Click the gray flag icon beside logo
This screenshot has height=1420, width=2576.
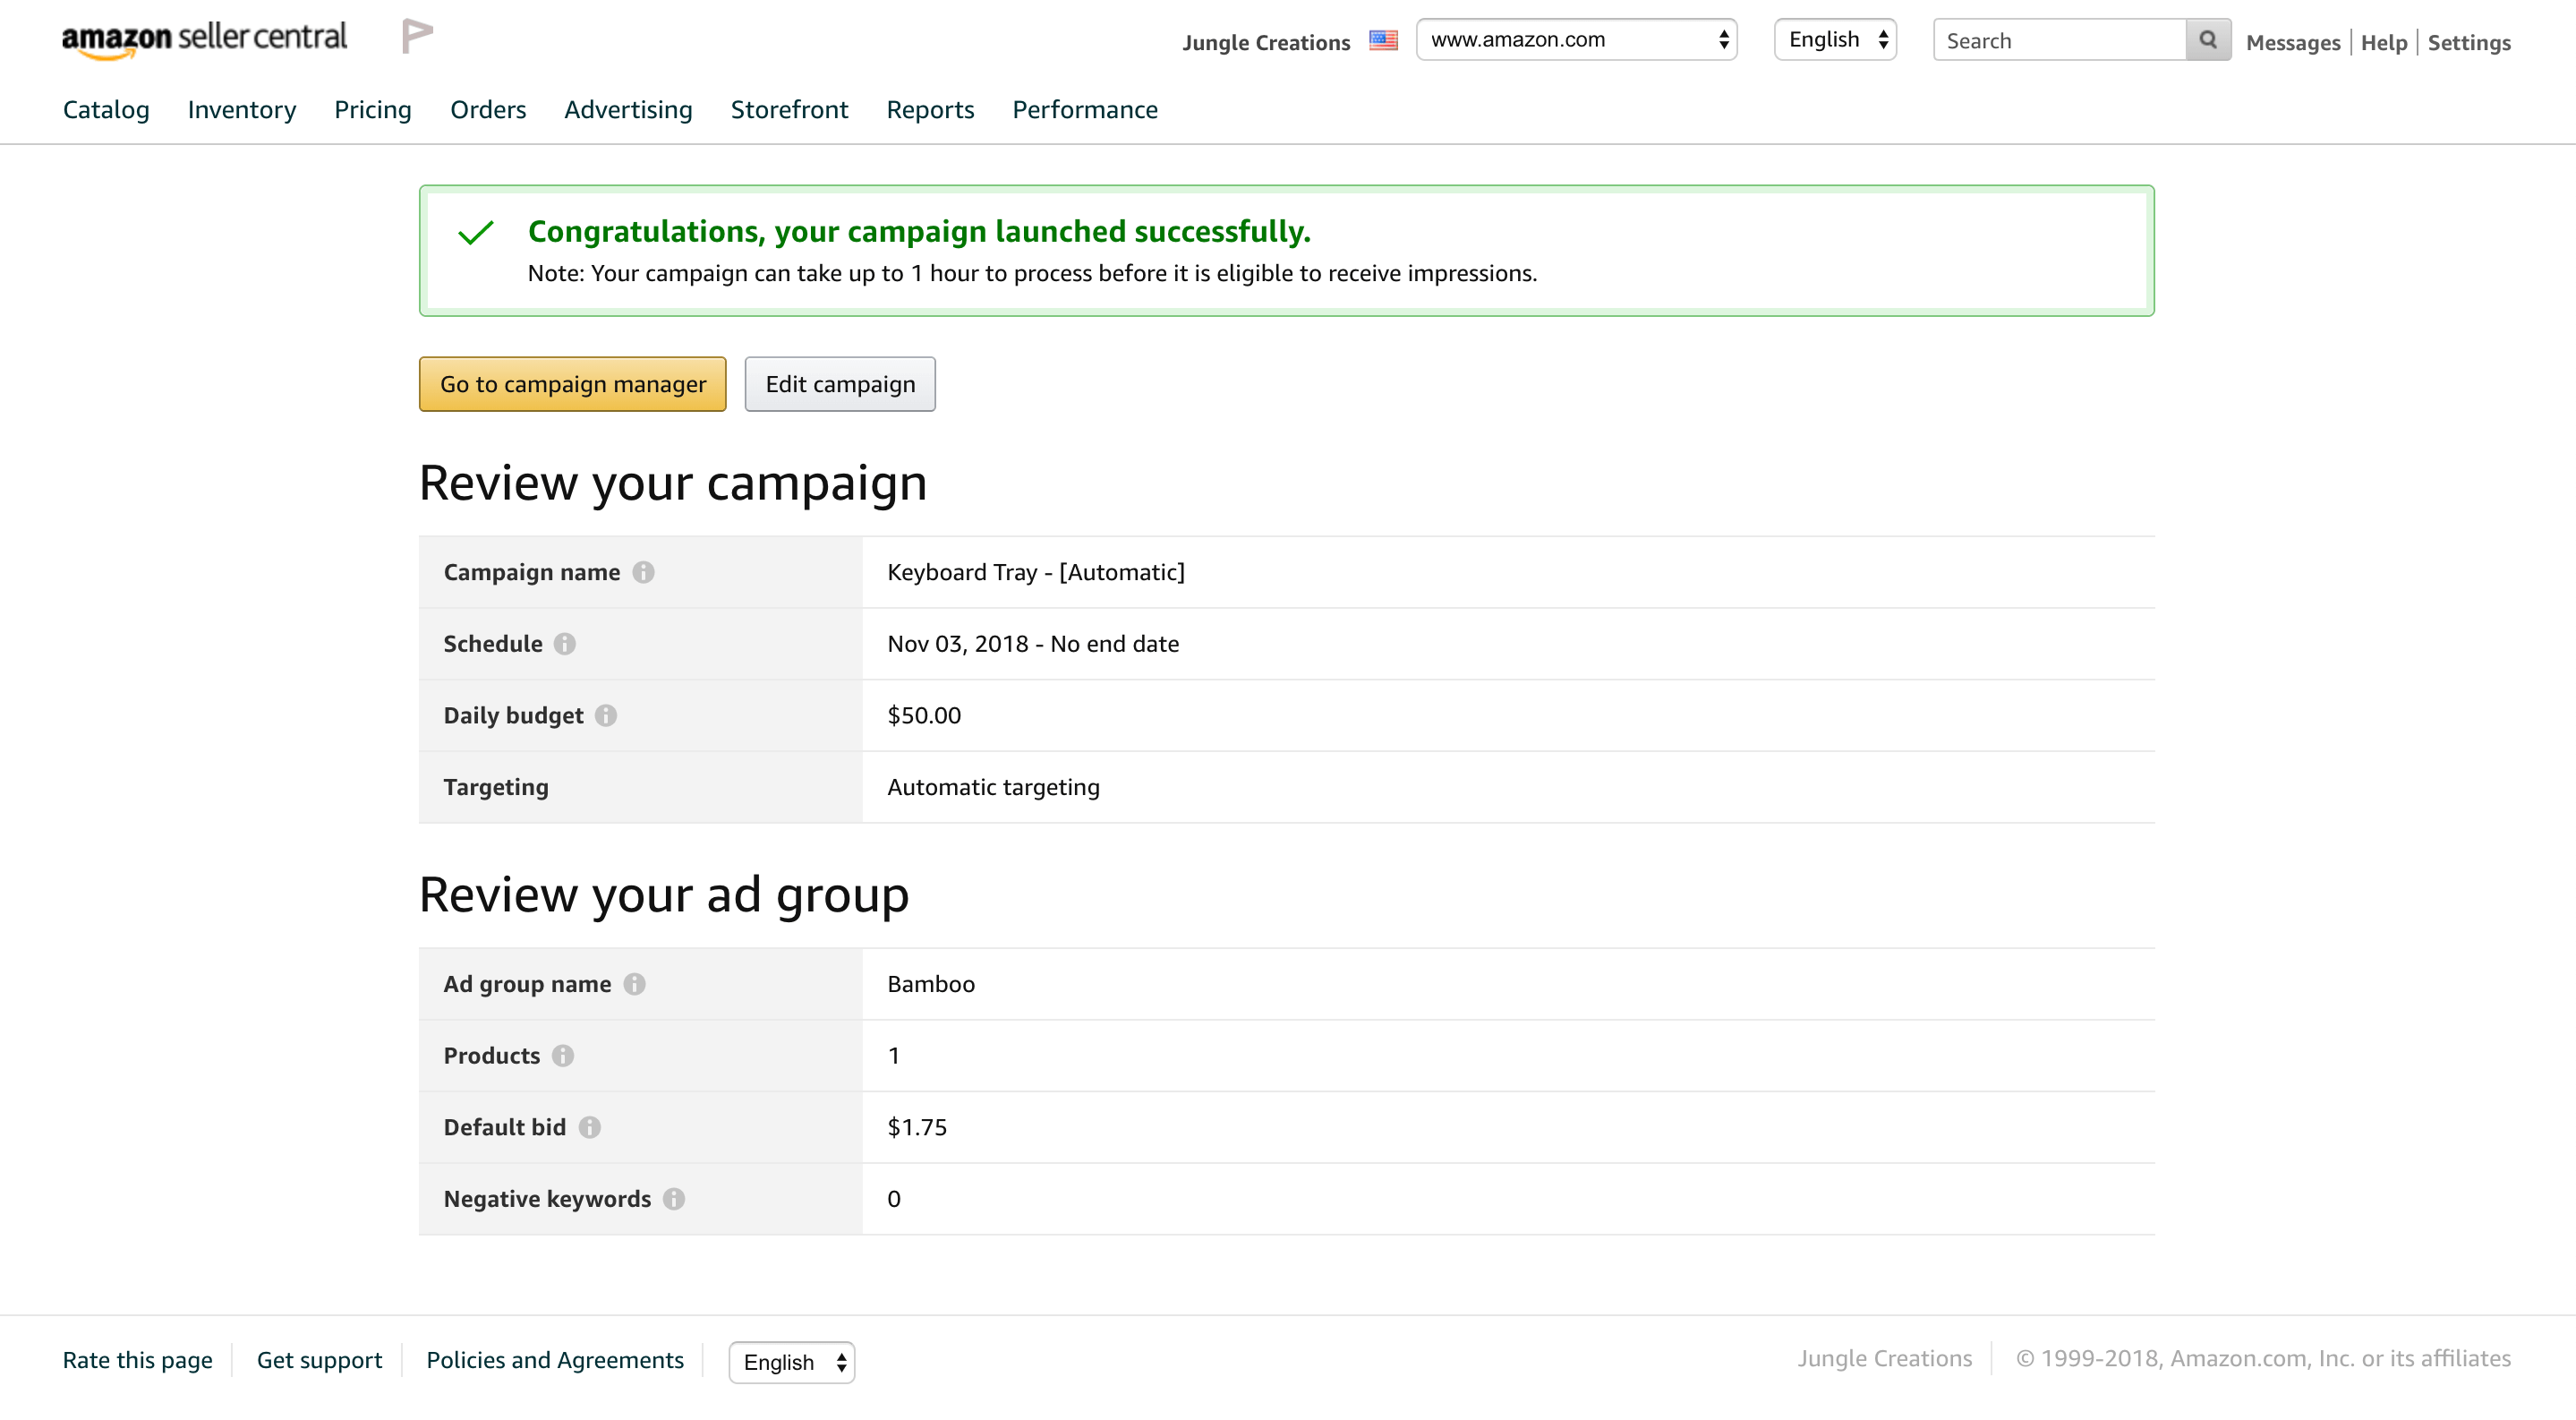click(x=417, y=36)
